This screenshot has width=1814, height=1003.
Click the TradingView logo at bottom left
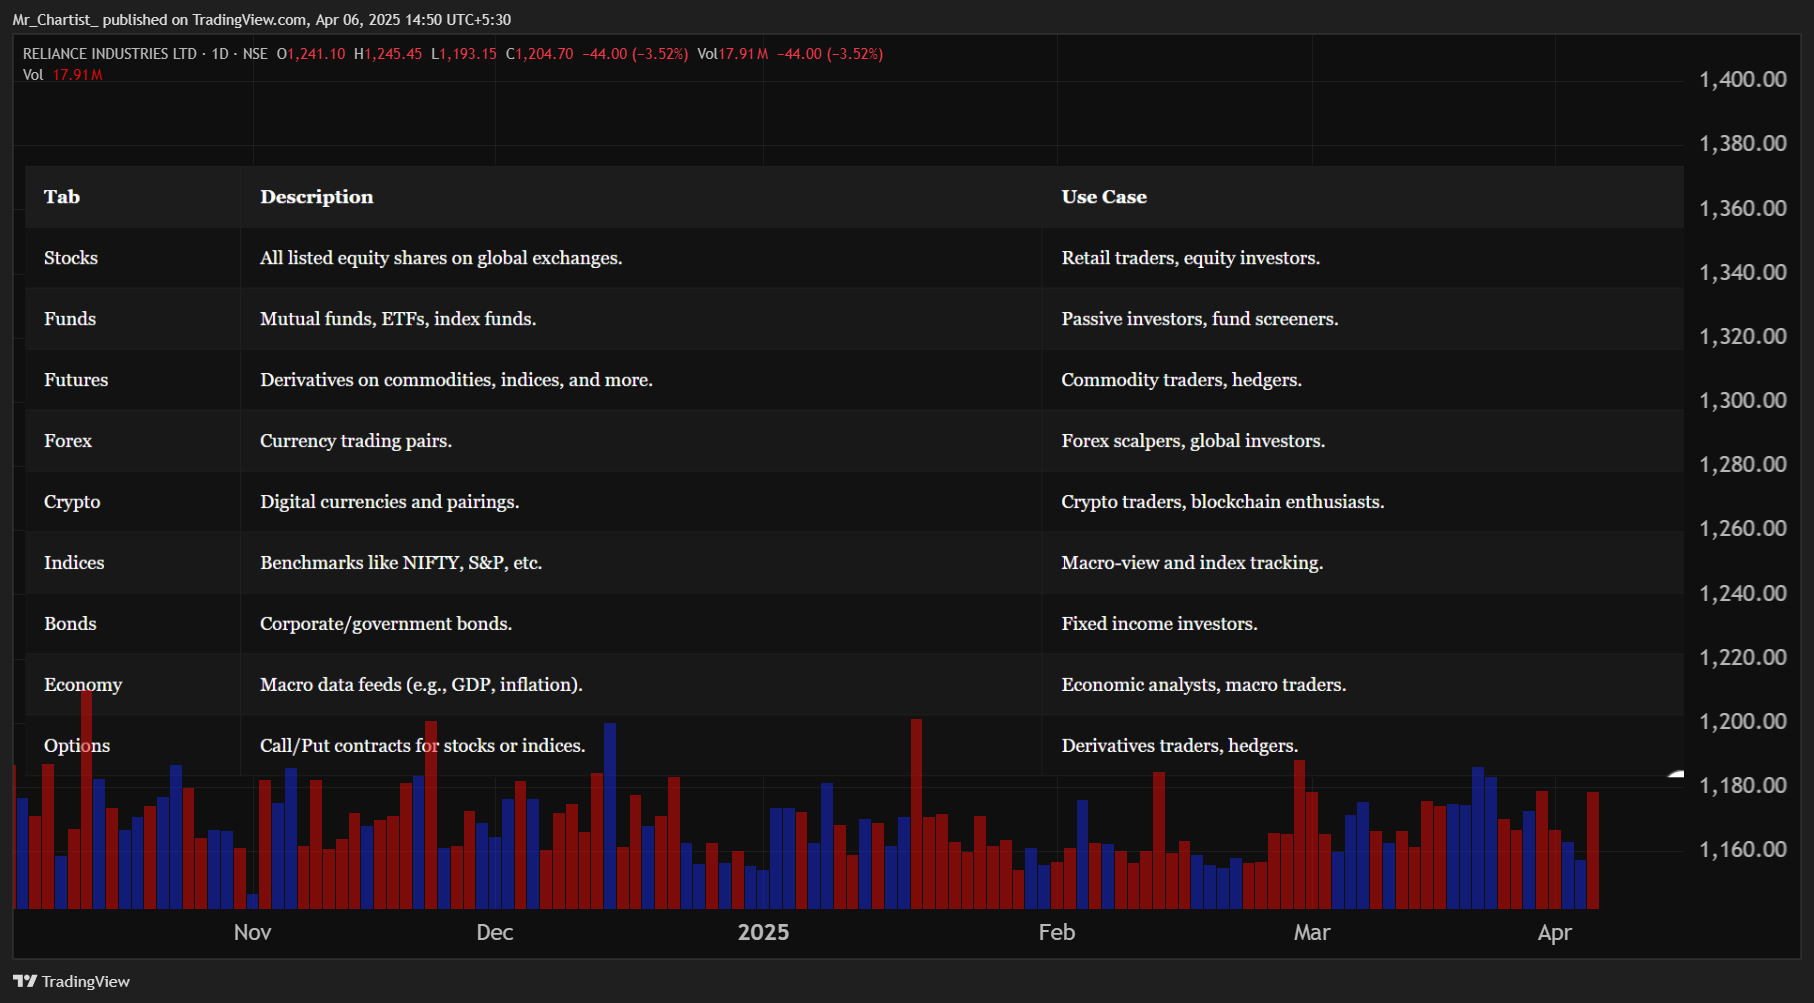71,981
